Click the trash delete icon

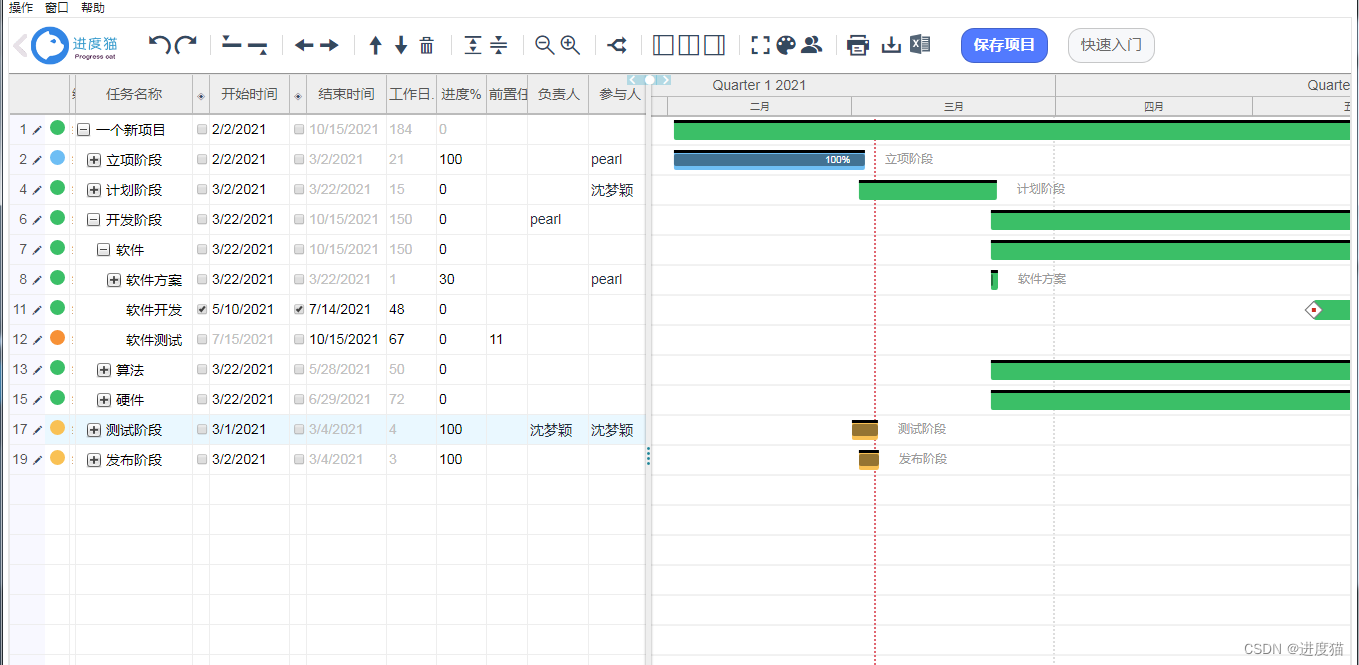427,45
